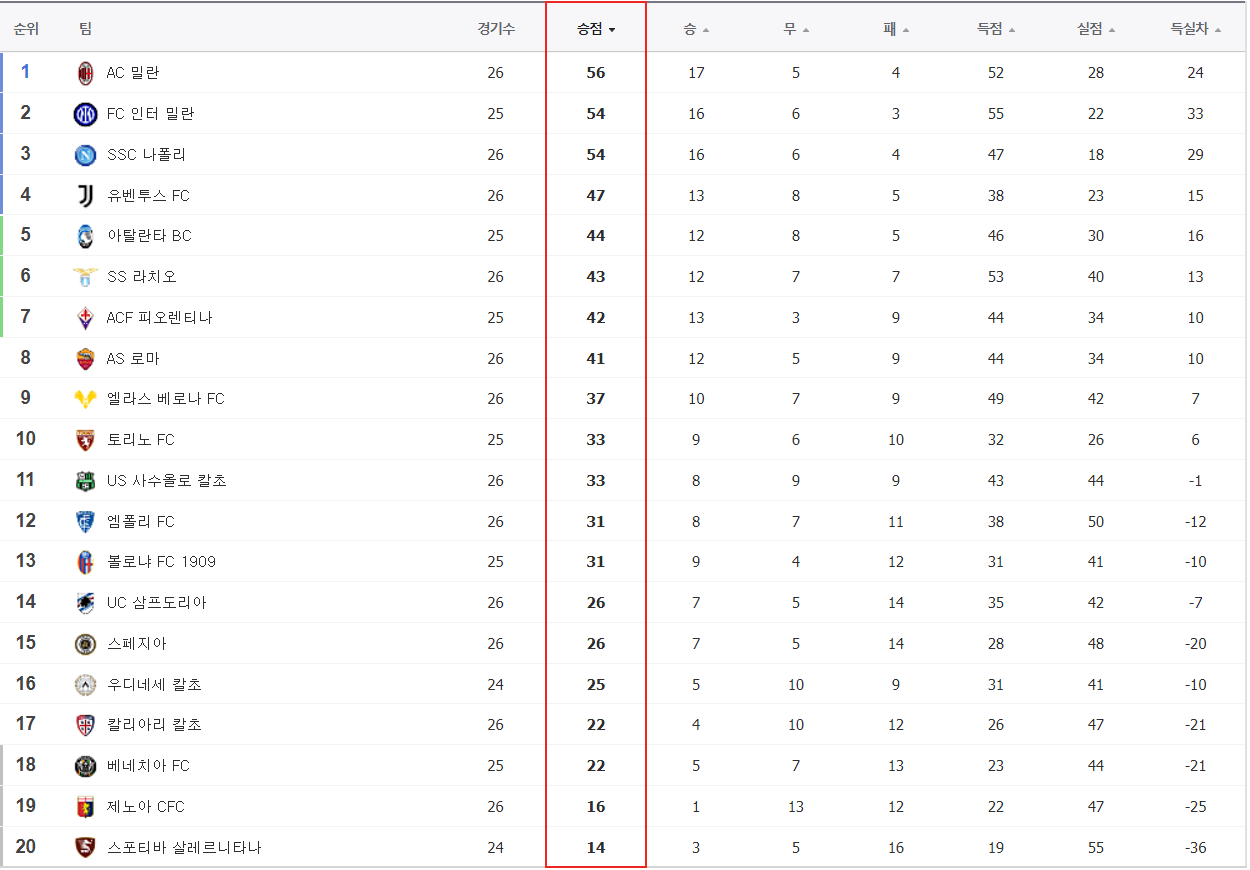This screenshot has height=870, width=1250.
Task: Click the Hellas Verona logo icon
Action: click(85, 399)
